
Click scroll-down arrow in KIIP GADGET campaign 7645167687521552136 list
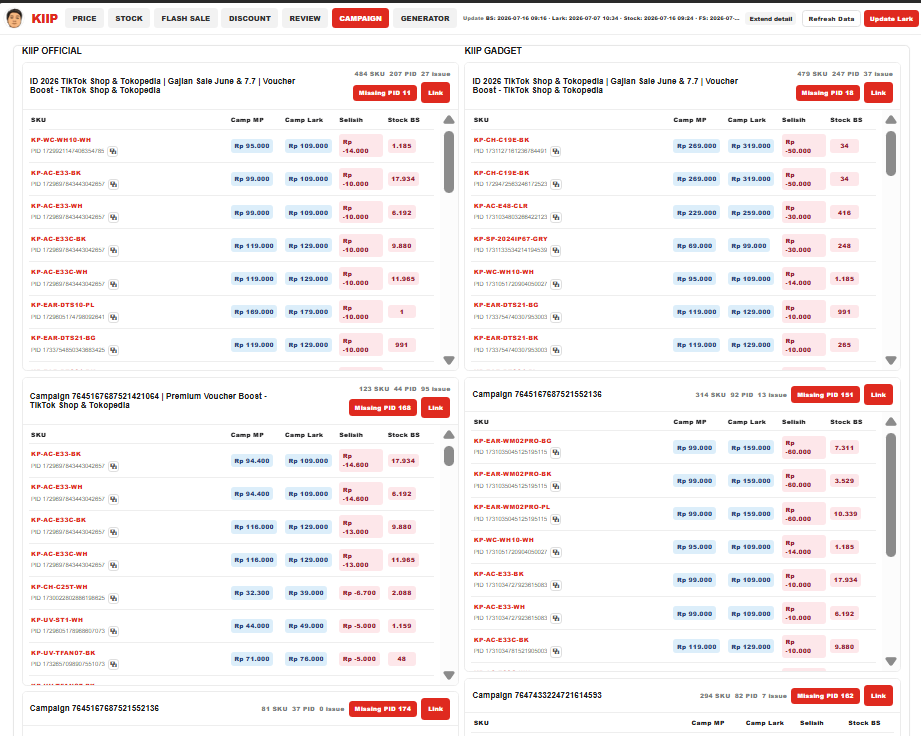pos(891,661)
